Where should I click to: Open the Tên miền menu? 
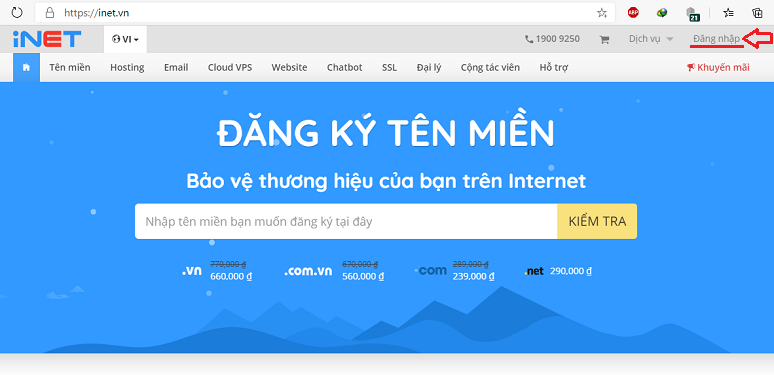pyautogui.click(x=70, y=68)
